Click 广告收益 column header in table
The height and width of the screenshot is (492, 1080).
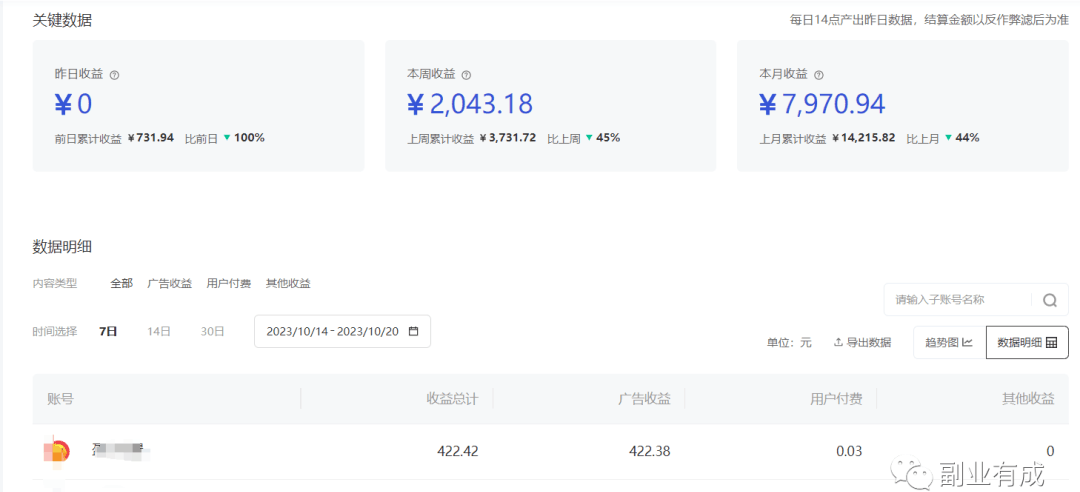click(644, 398)
